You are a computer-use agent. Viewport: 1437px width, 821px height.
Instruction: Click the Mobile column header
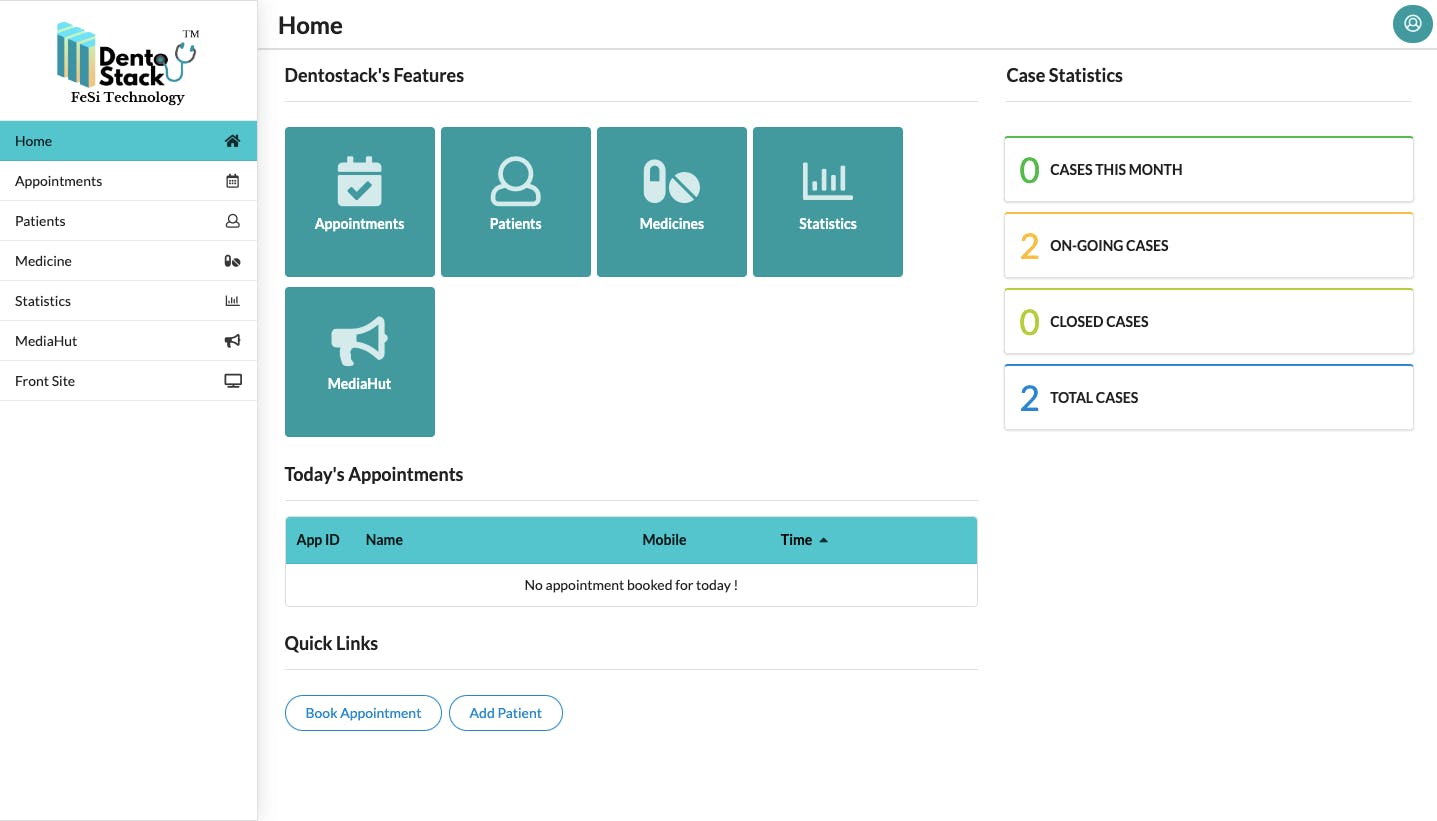(x=664, y=540)
